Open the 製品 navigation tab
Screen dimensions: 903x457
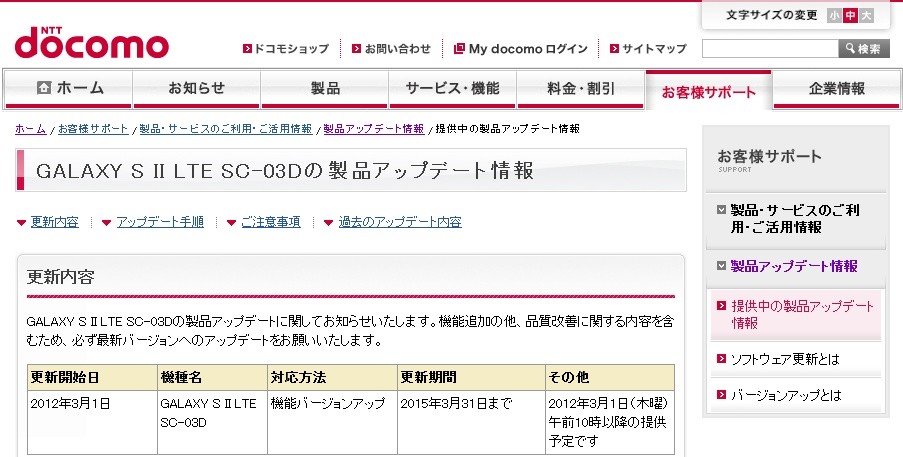point(325,89)
